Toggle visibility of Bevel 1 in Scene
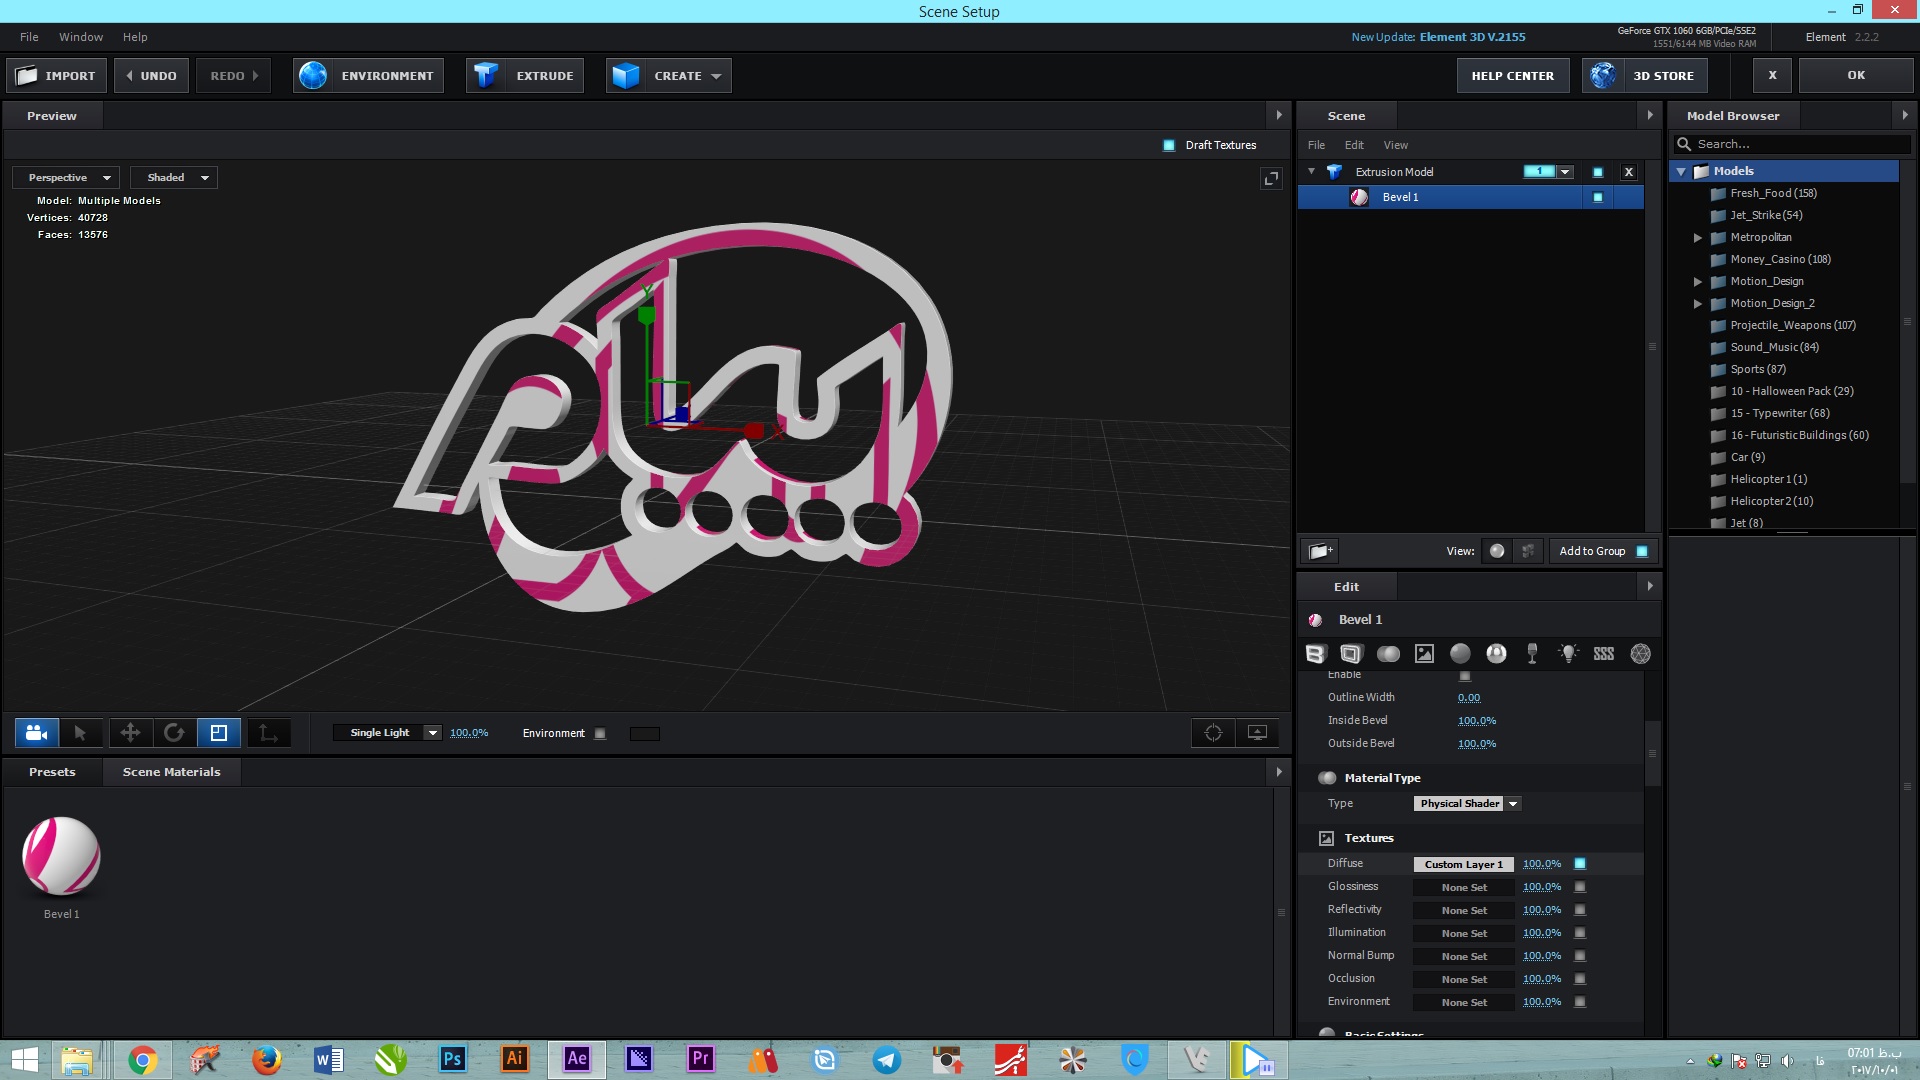Screen dimensions: 1920x1080 (x=1598, y=198)
